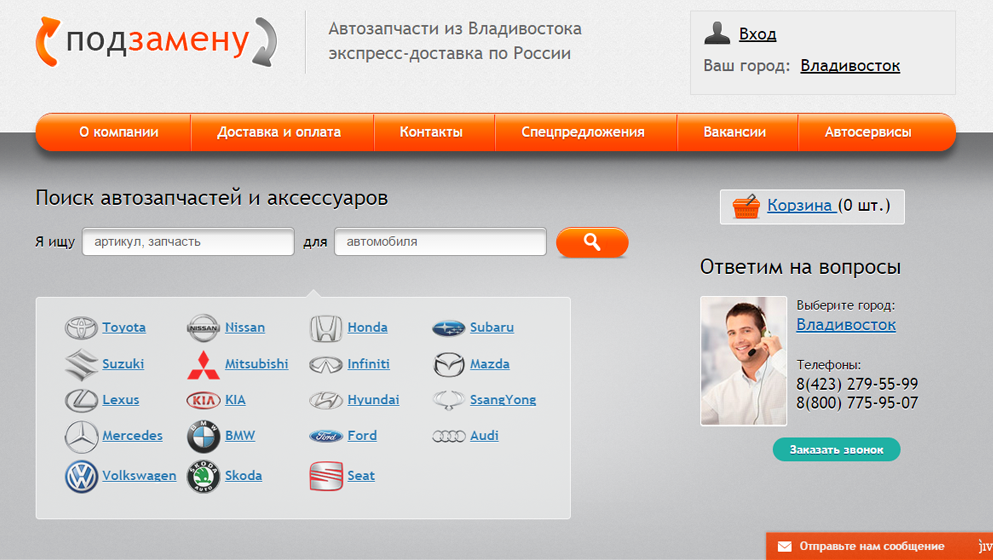Click the user silhouette icon near Вход

[717, 33]
